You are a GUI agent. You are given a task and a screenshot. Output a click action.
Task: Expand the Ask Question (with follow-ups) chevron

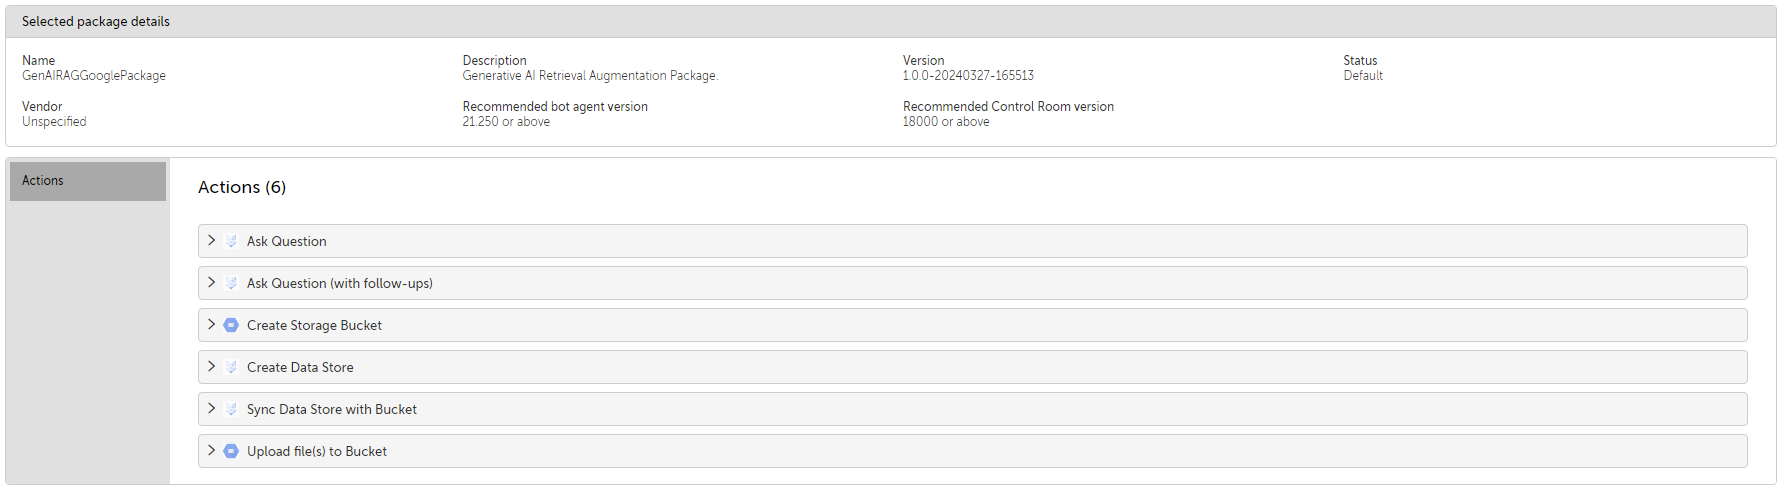click(211, 283)
